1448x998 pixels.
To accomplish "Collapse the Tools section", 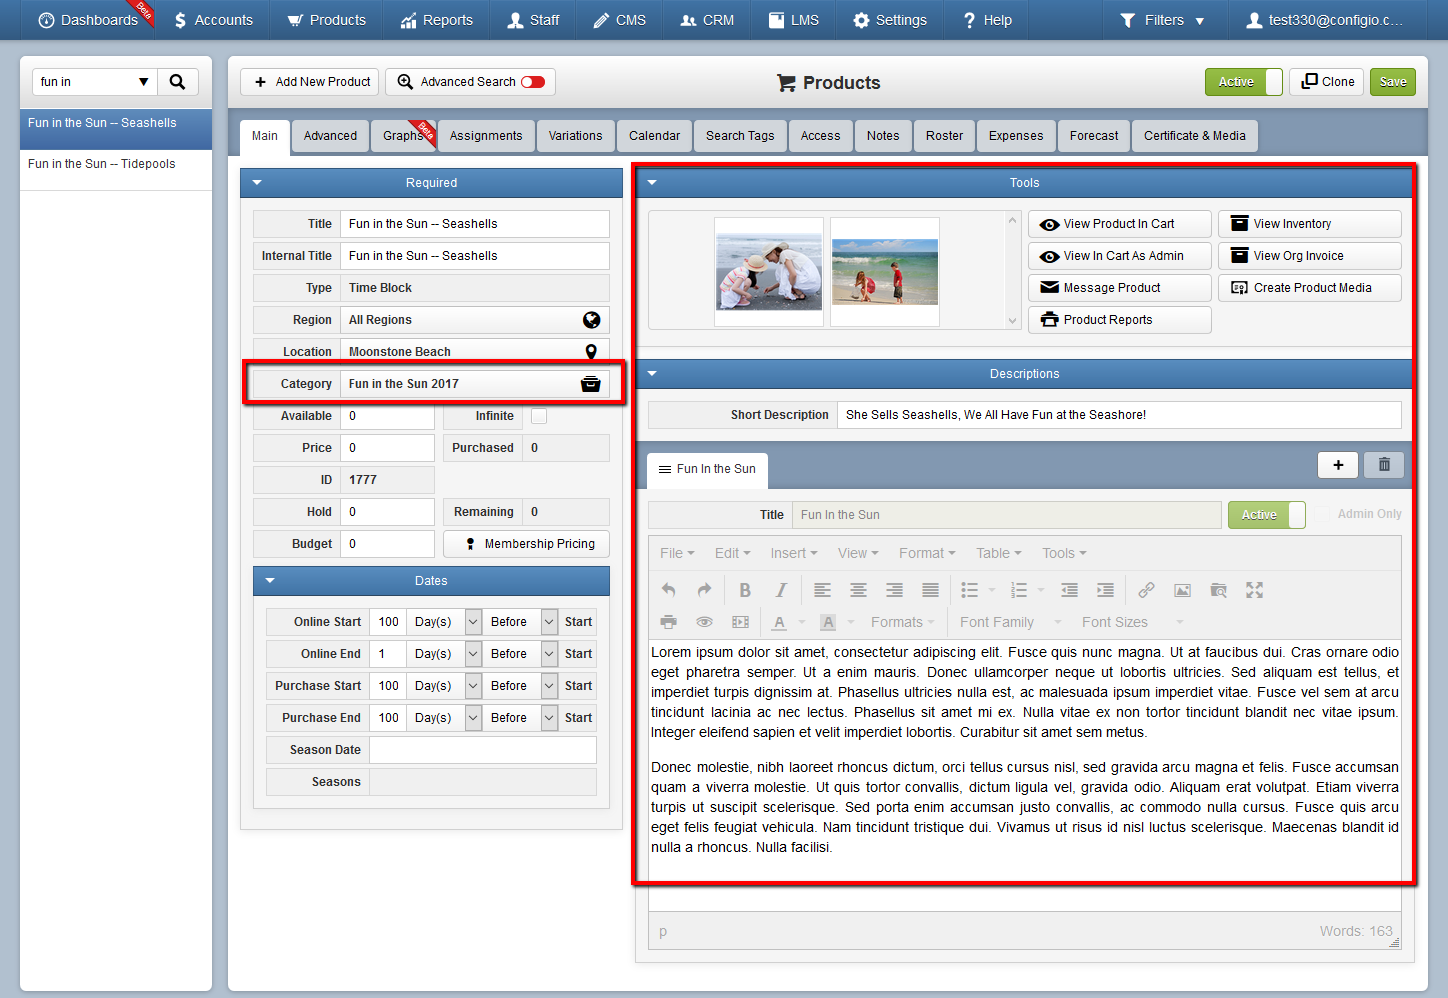I will tap(652, 183).
